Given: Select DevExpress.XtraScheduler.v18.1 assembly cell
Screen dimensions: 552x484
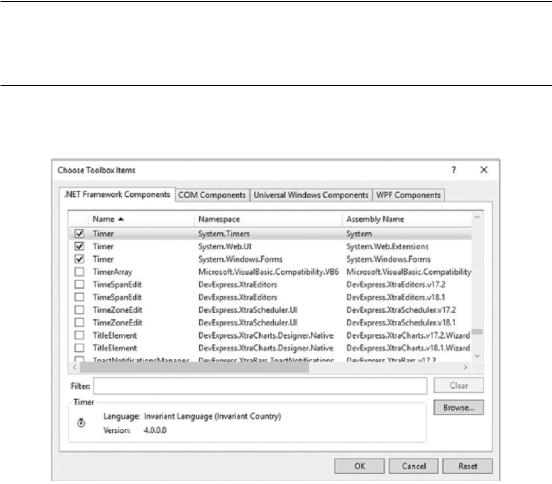Looking at the screenshot, I should pos(401,322).
